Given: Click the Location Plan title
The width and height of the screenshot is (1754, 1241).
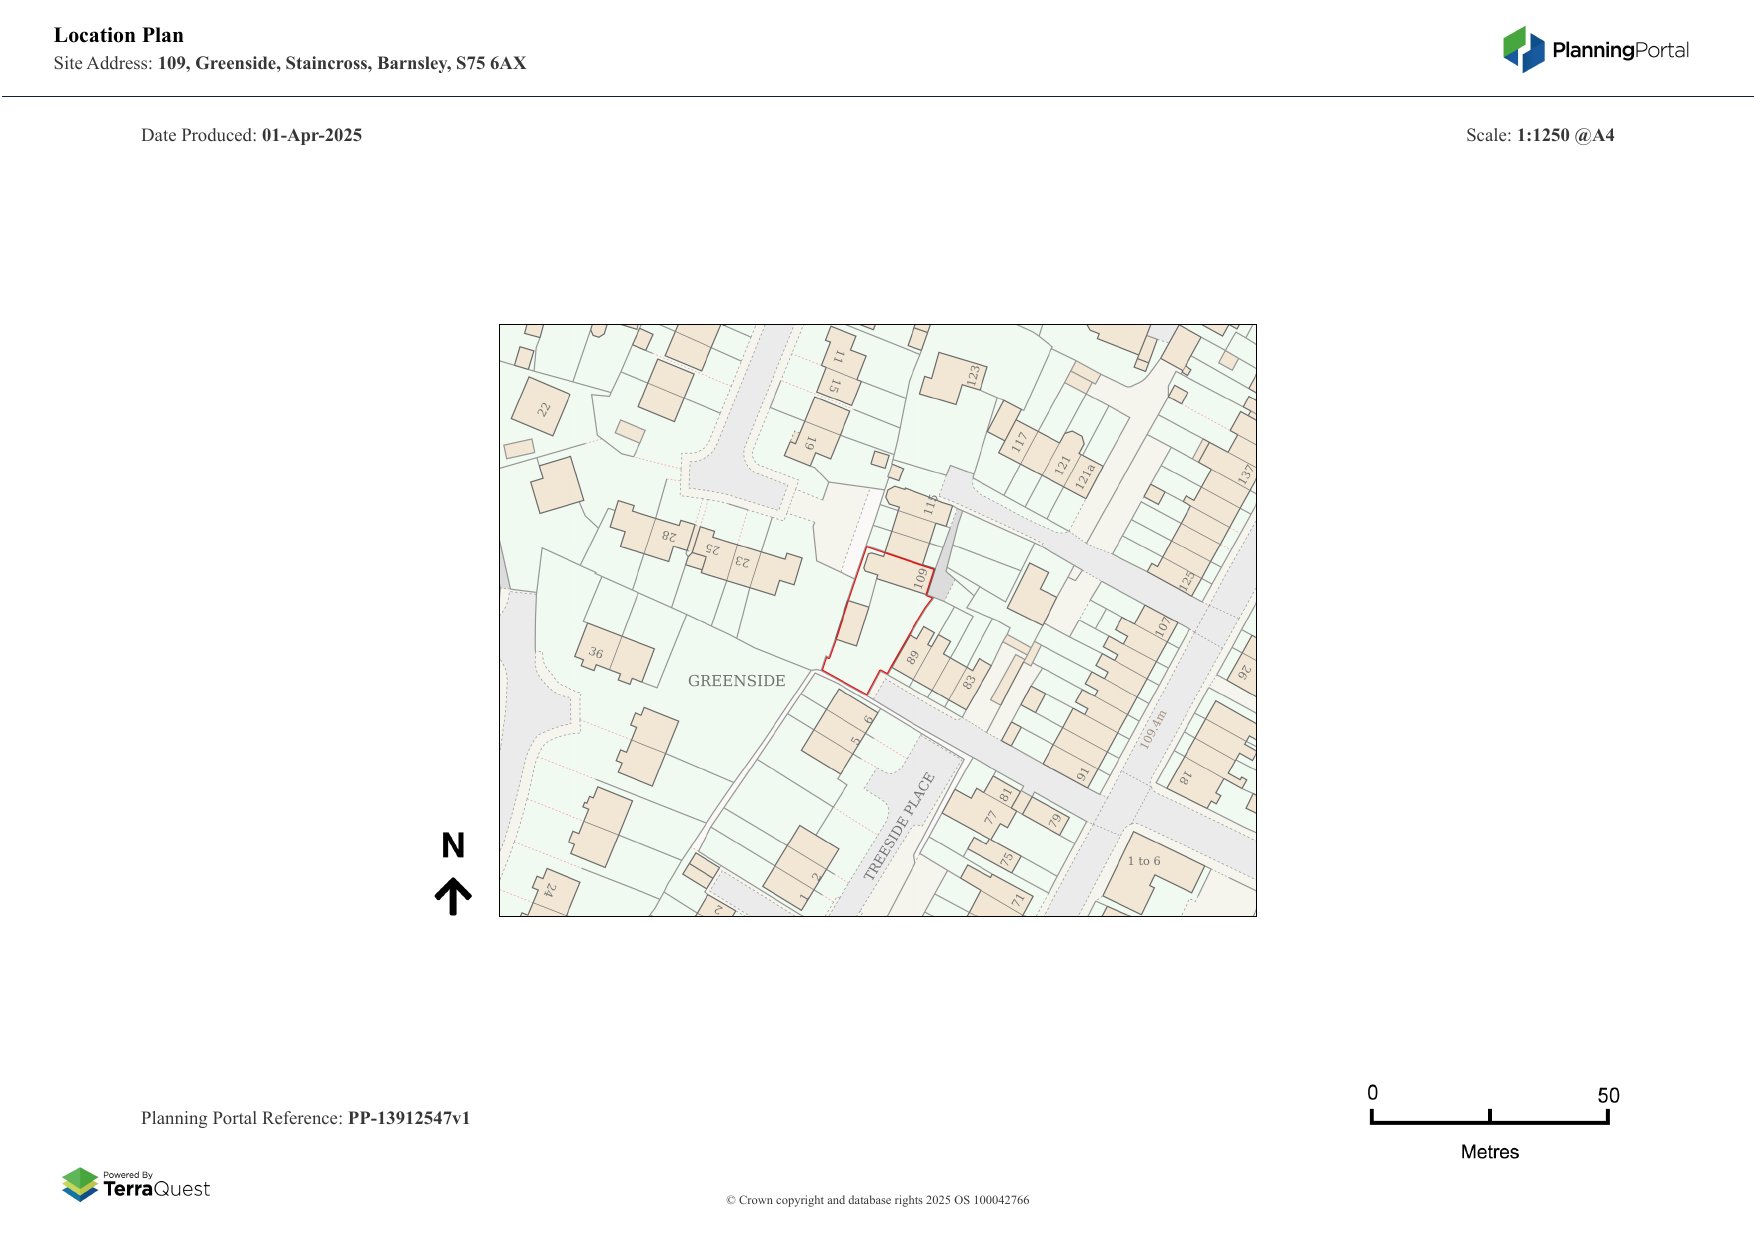Looking at the screenshot, I should 119,35.
